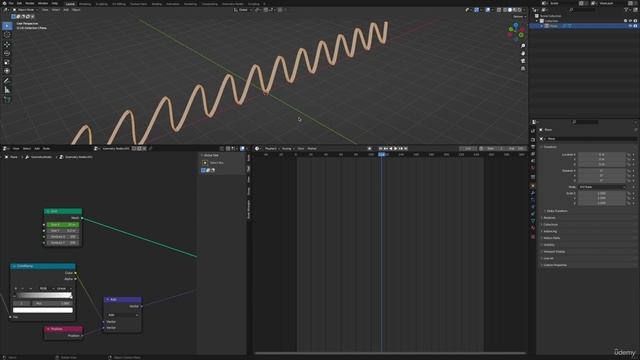Select the Add Cube tool in the viewport toolbar
The height and width of the screenshot is (360, 640).
[7, 100]
